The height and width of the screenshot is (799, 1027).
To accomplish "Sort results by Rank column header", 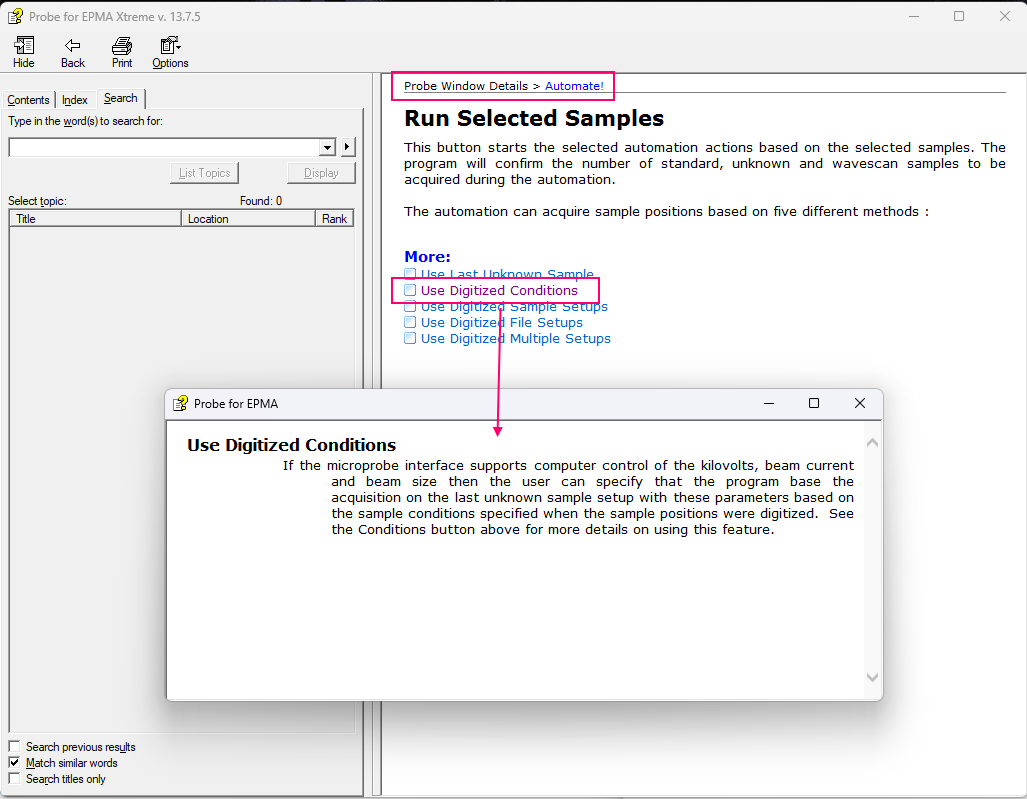I will pos(335,218).
